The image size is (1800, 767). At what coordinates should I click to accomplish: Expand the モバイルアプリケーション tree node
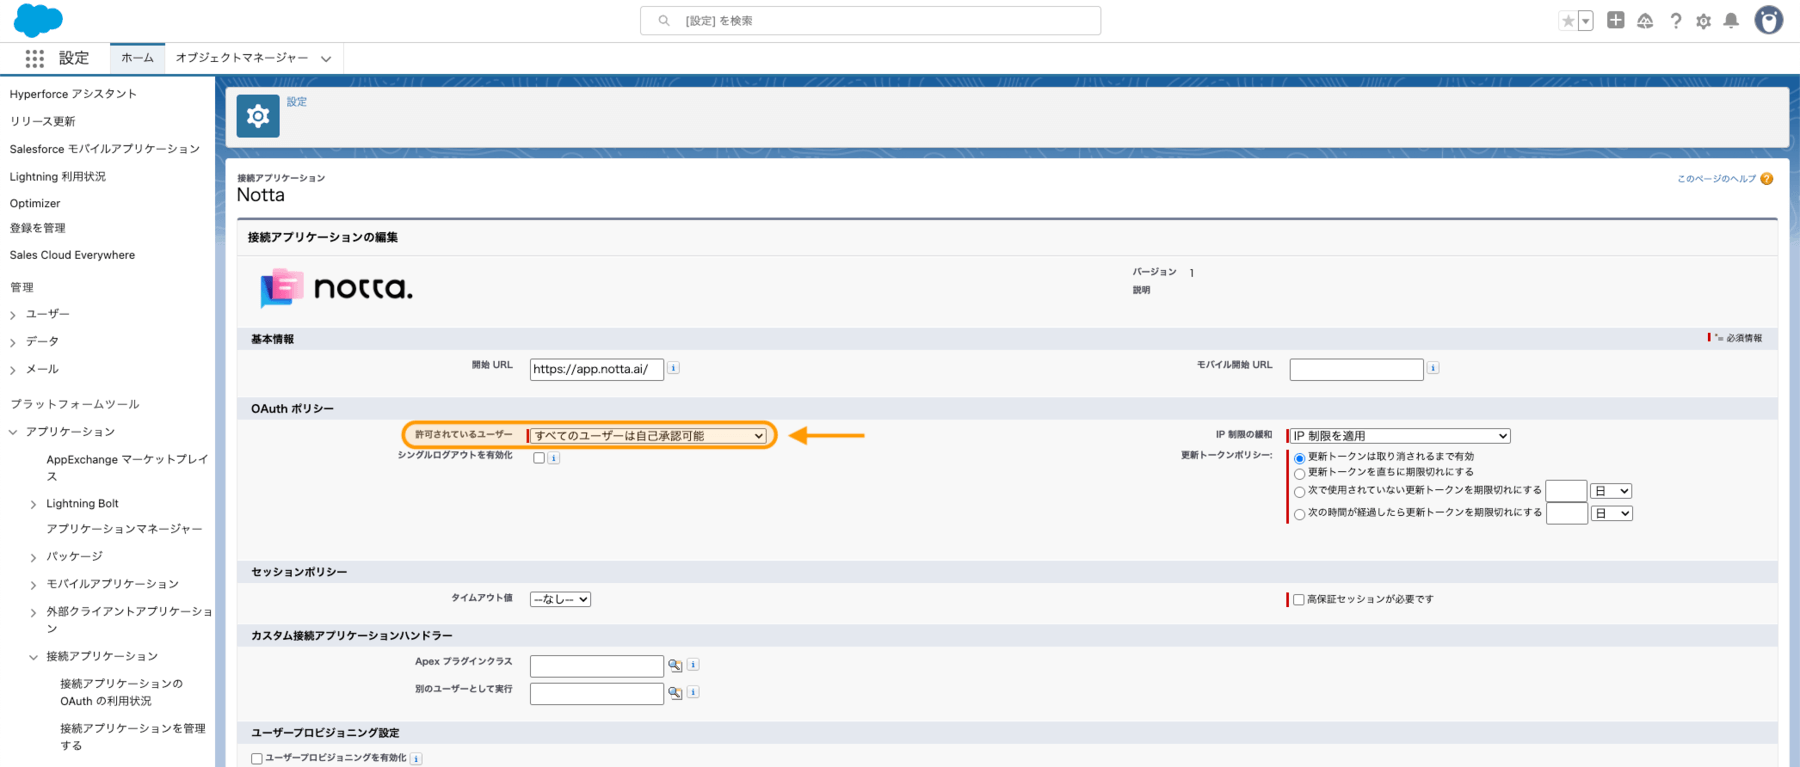33,585
